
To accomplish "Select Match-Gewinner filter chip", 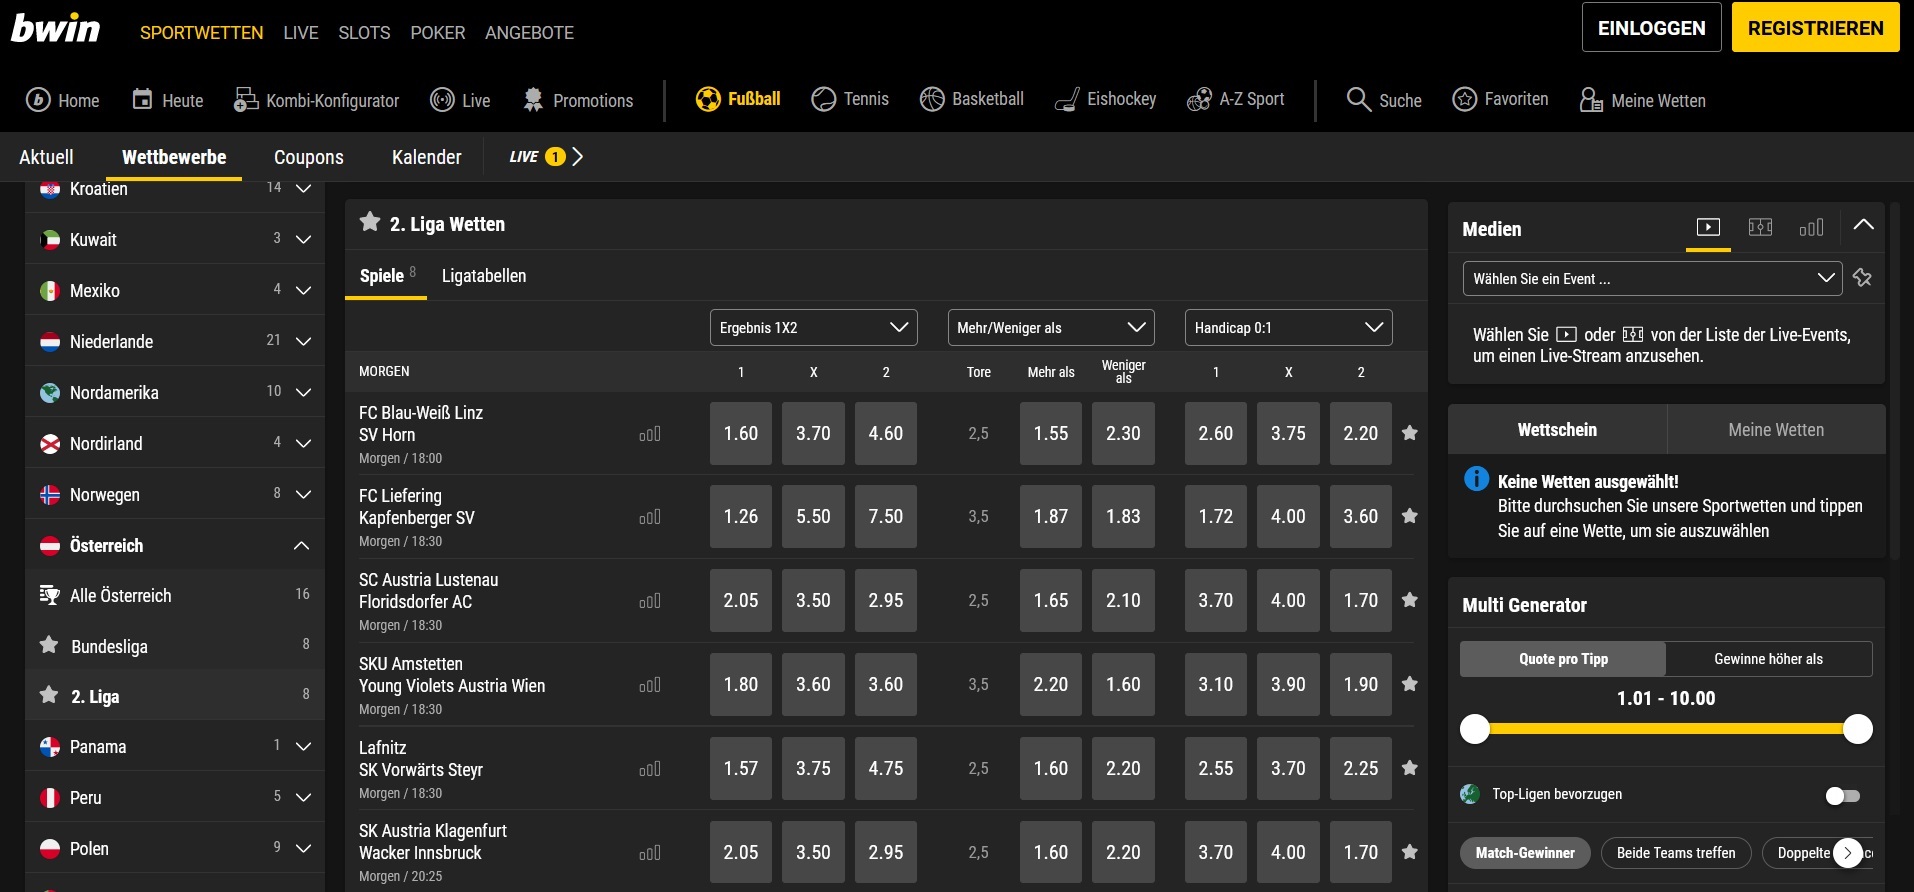I will (1525, 853).
